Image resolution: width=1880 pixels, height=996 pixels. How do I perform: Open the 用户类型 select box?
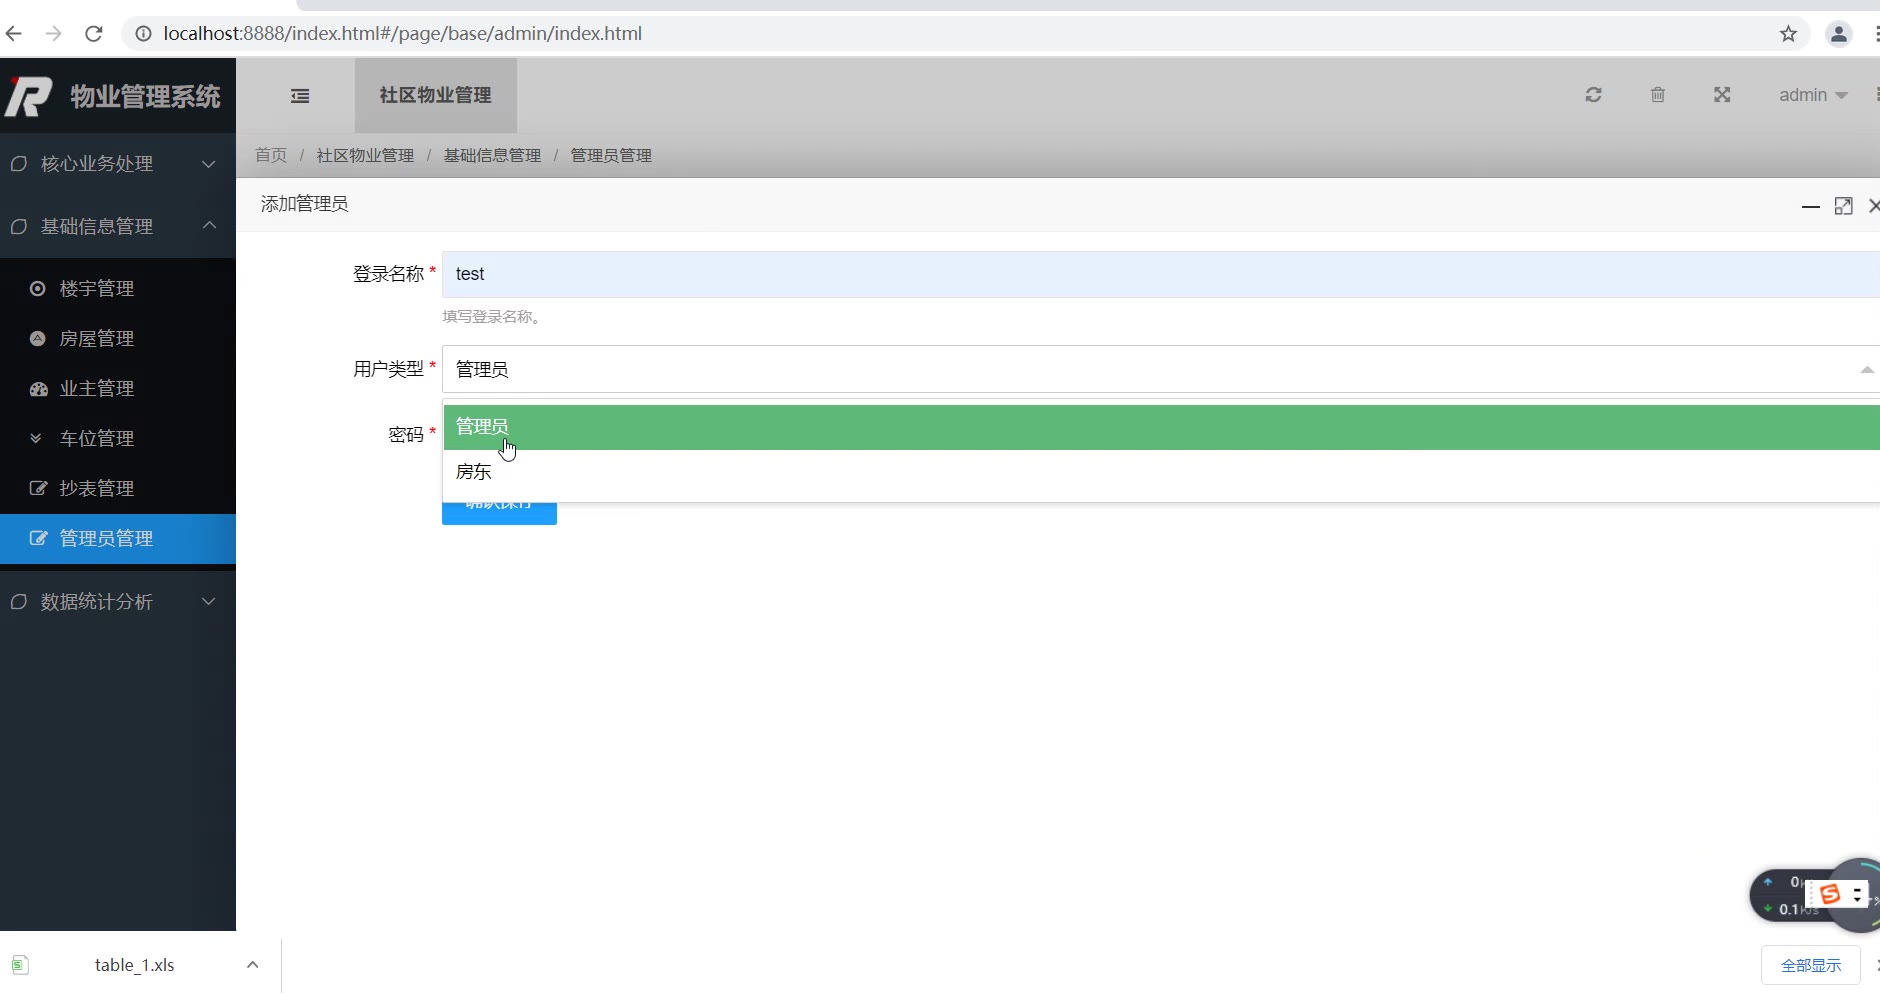coord(1161,370)
